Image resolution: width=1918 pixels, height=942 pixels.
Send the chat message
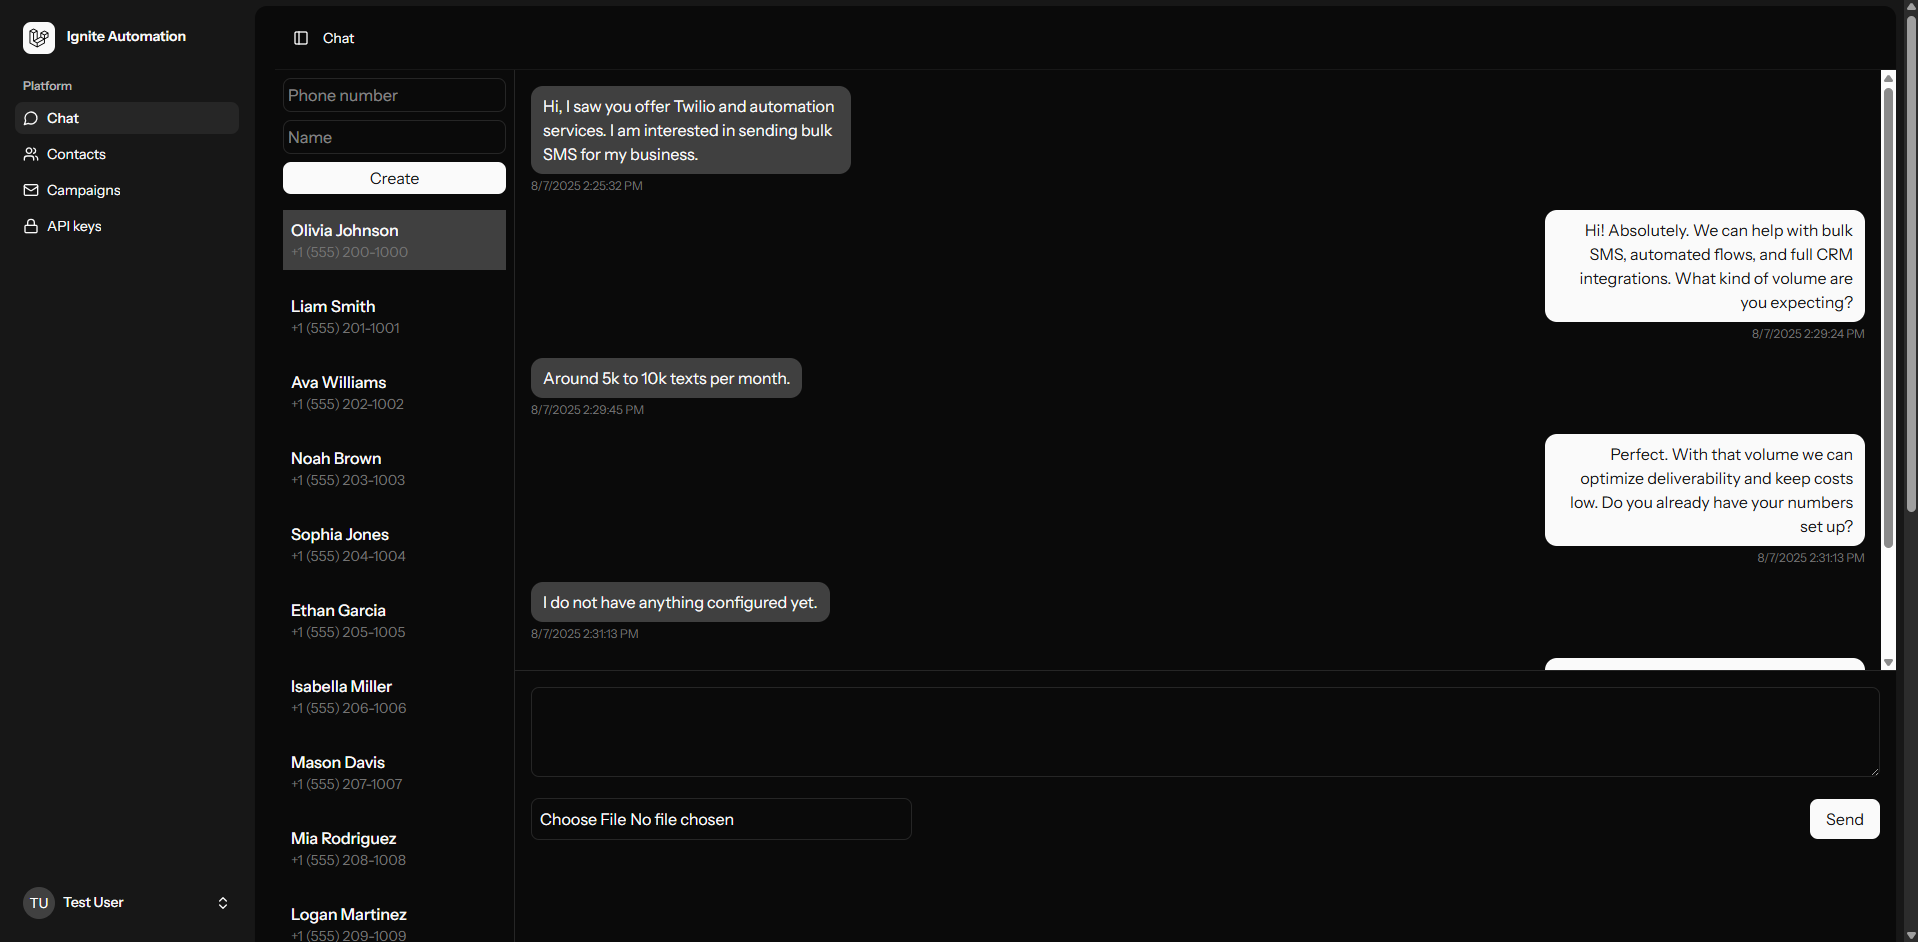1843,819
